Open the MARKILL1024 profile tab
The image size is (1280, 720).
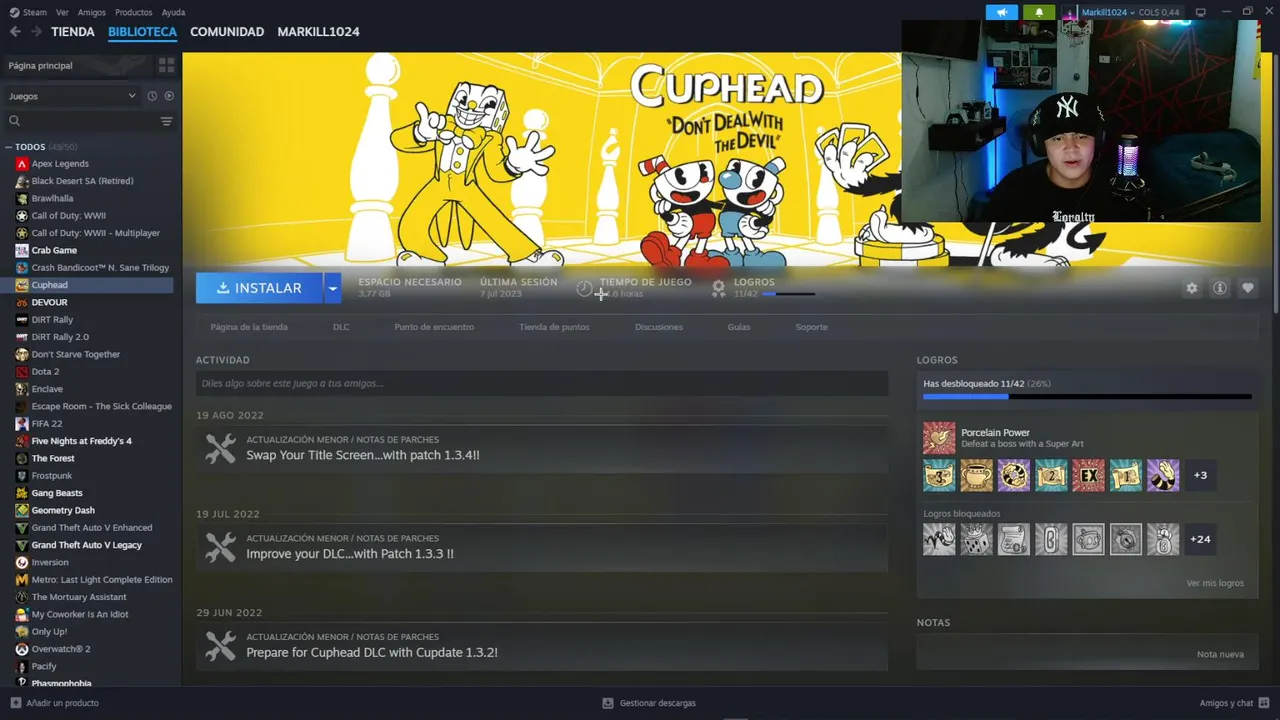coord(318,32)
